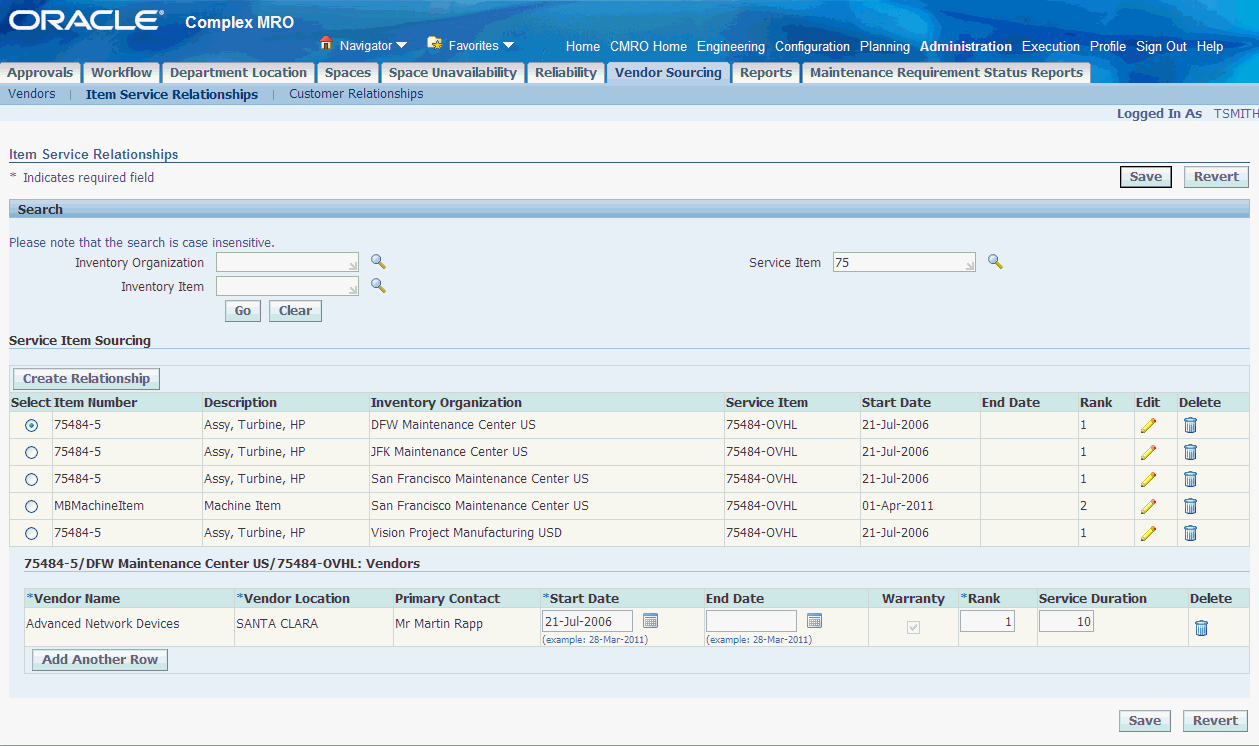Open Inventory Organization search magnifier
This screenshot has height=746, width=1259.
[378, 262]
